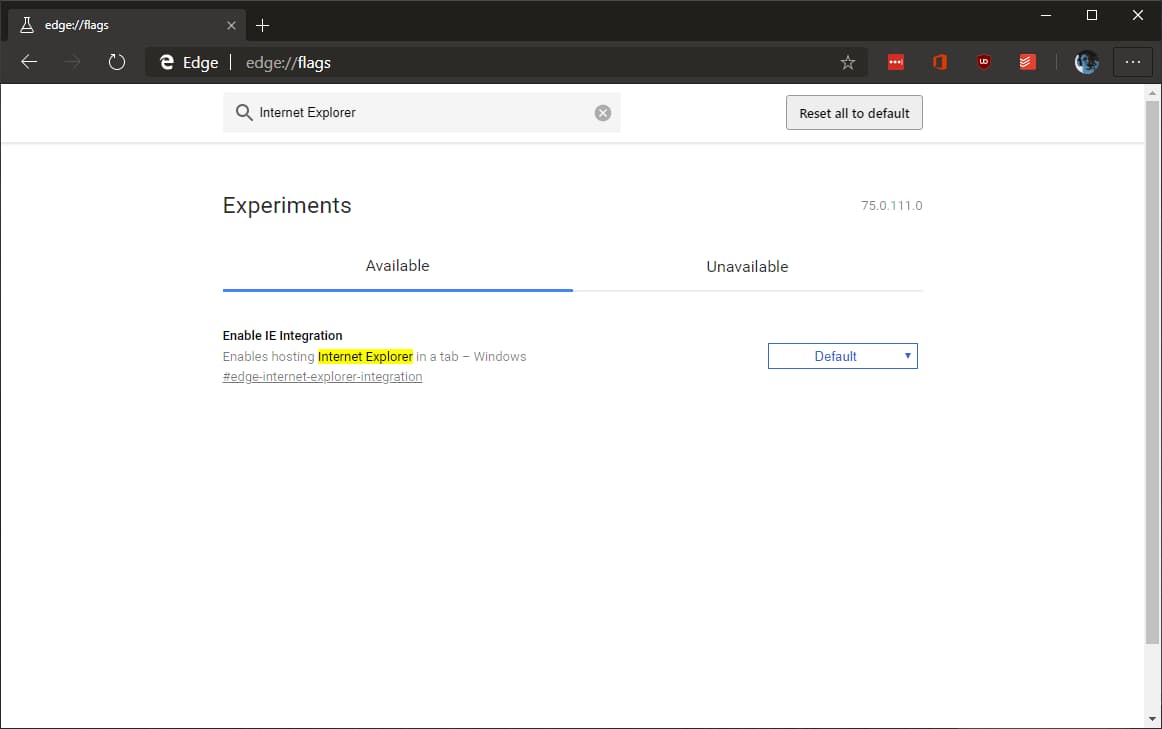Switch to the Unavailable tab

pos(747,266)
